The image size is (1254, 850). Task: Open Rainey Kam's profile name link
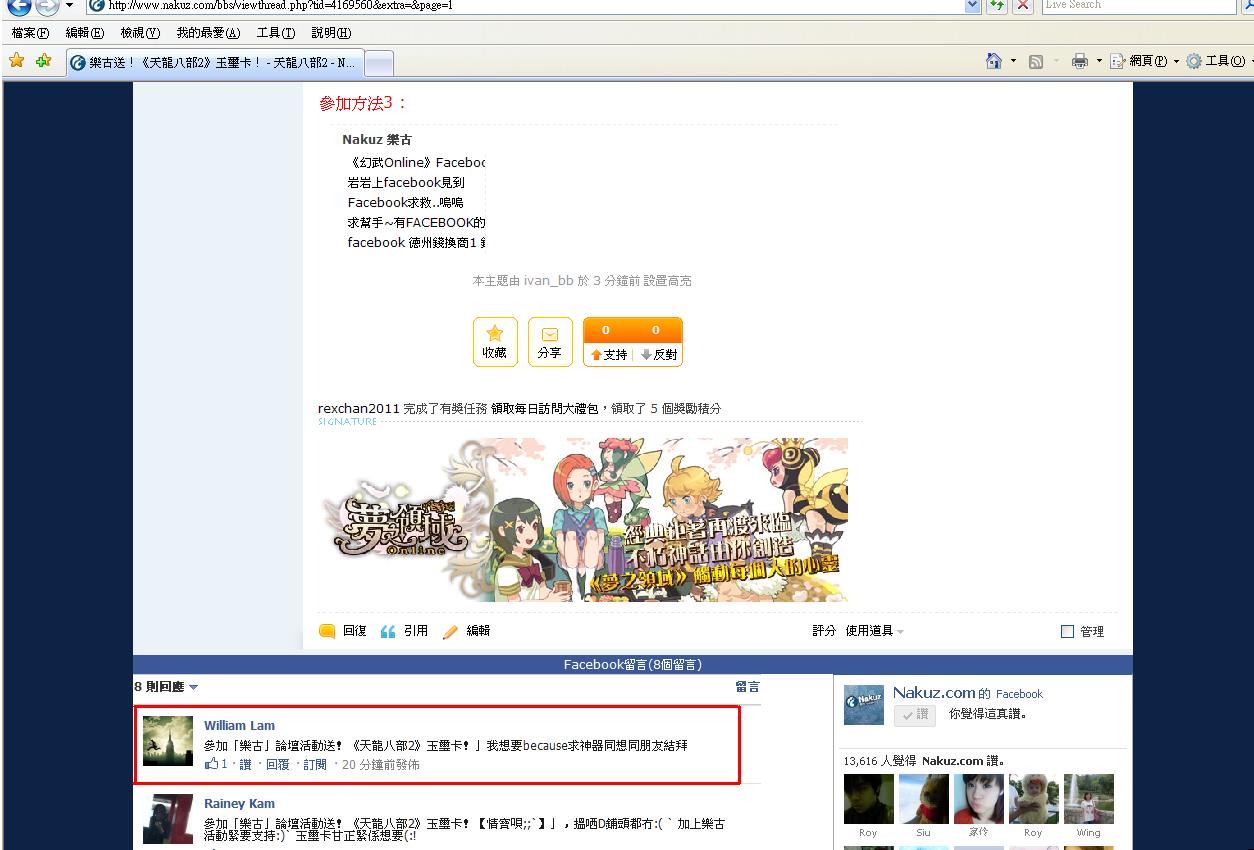(x=239, y=804)
